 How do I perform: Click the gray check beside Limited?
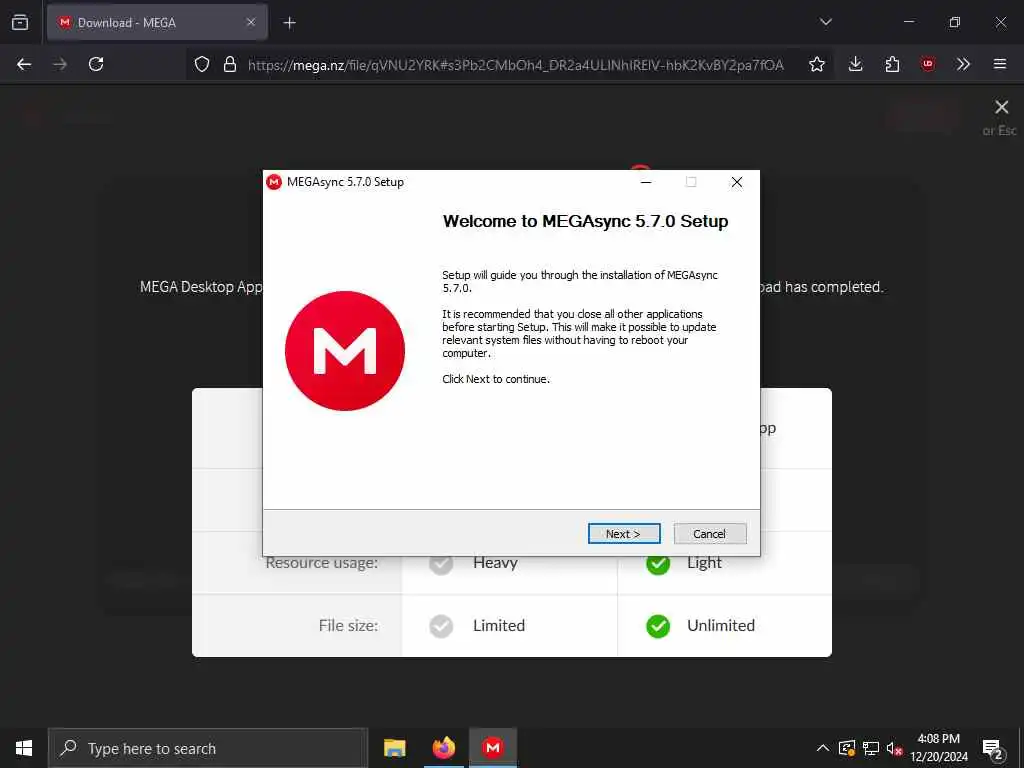click(441, 626)
